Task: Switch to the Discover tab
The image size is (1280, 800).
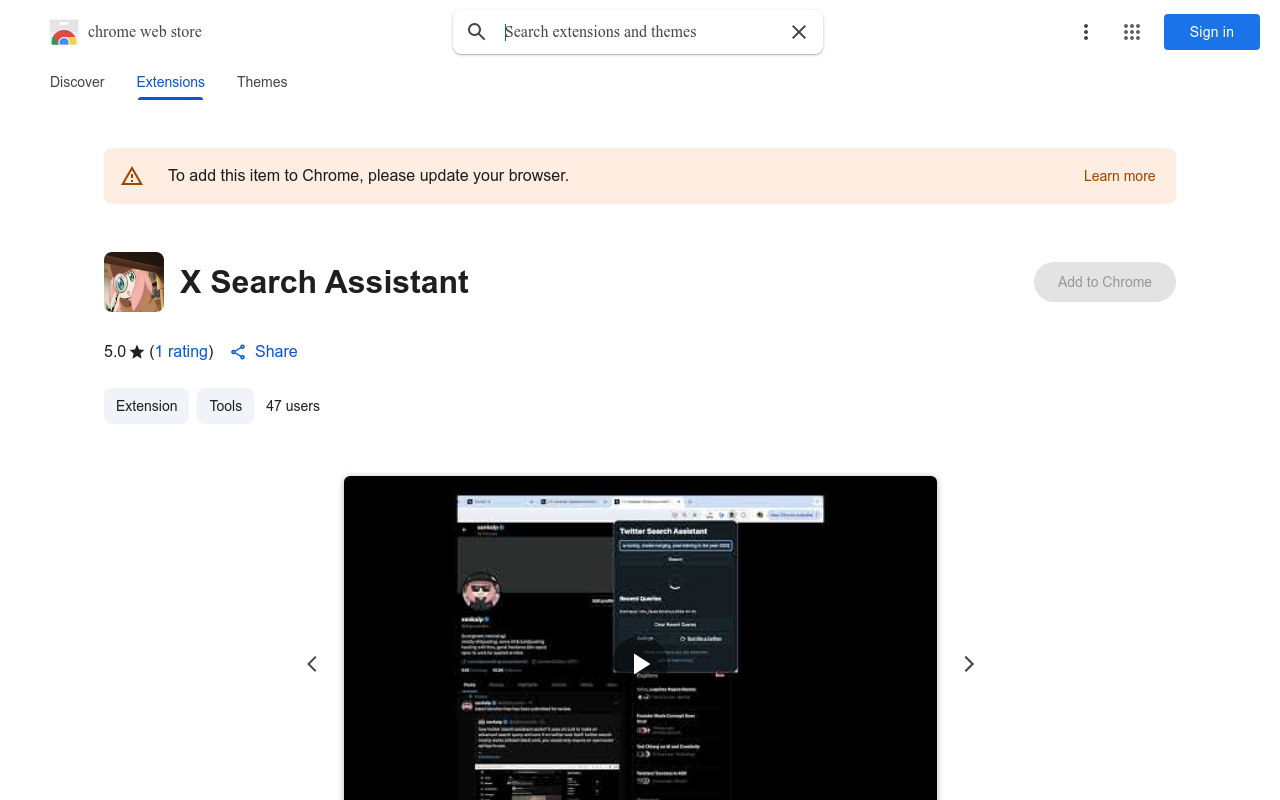Action: click(x=77, y=82)
